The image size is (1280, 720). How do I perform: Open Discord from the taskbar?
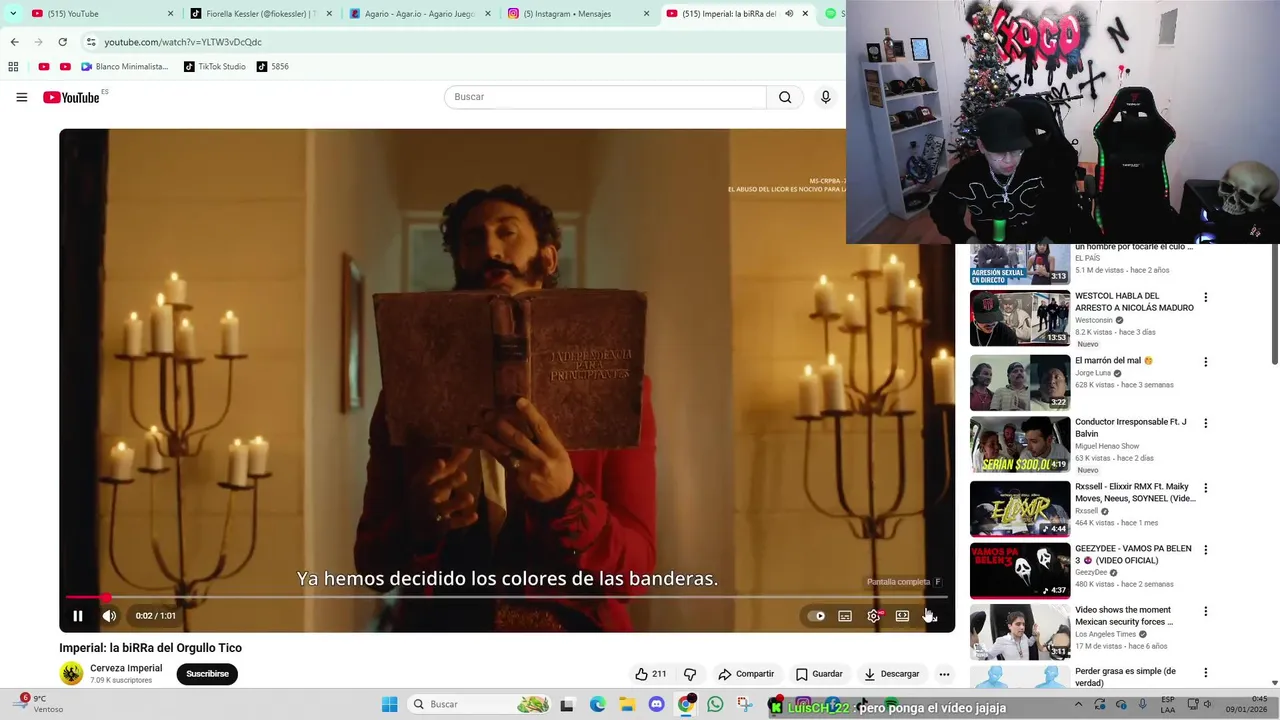(656, 705)
